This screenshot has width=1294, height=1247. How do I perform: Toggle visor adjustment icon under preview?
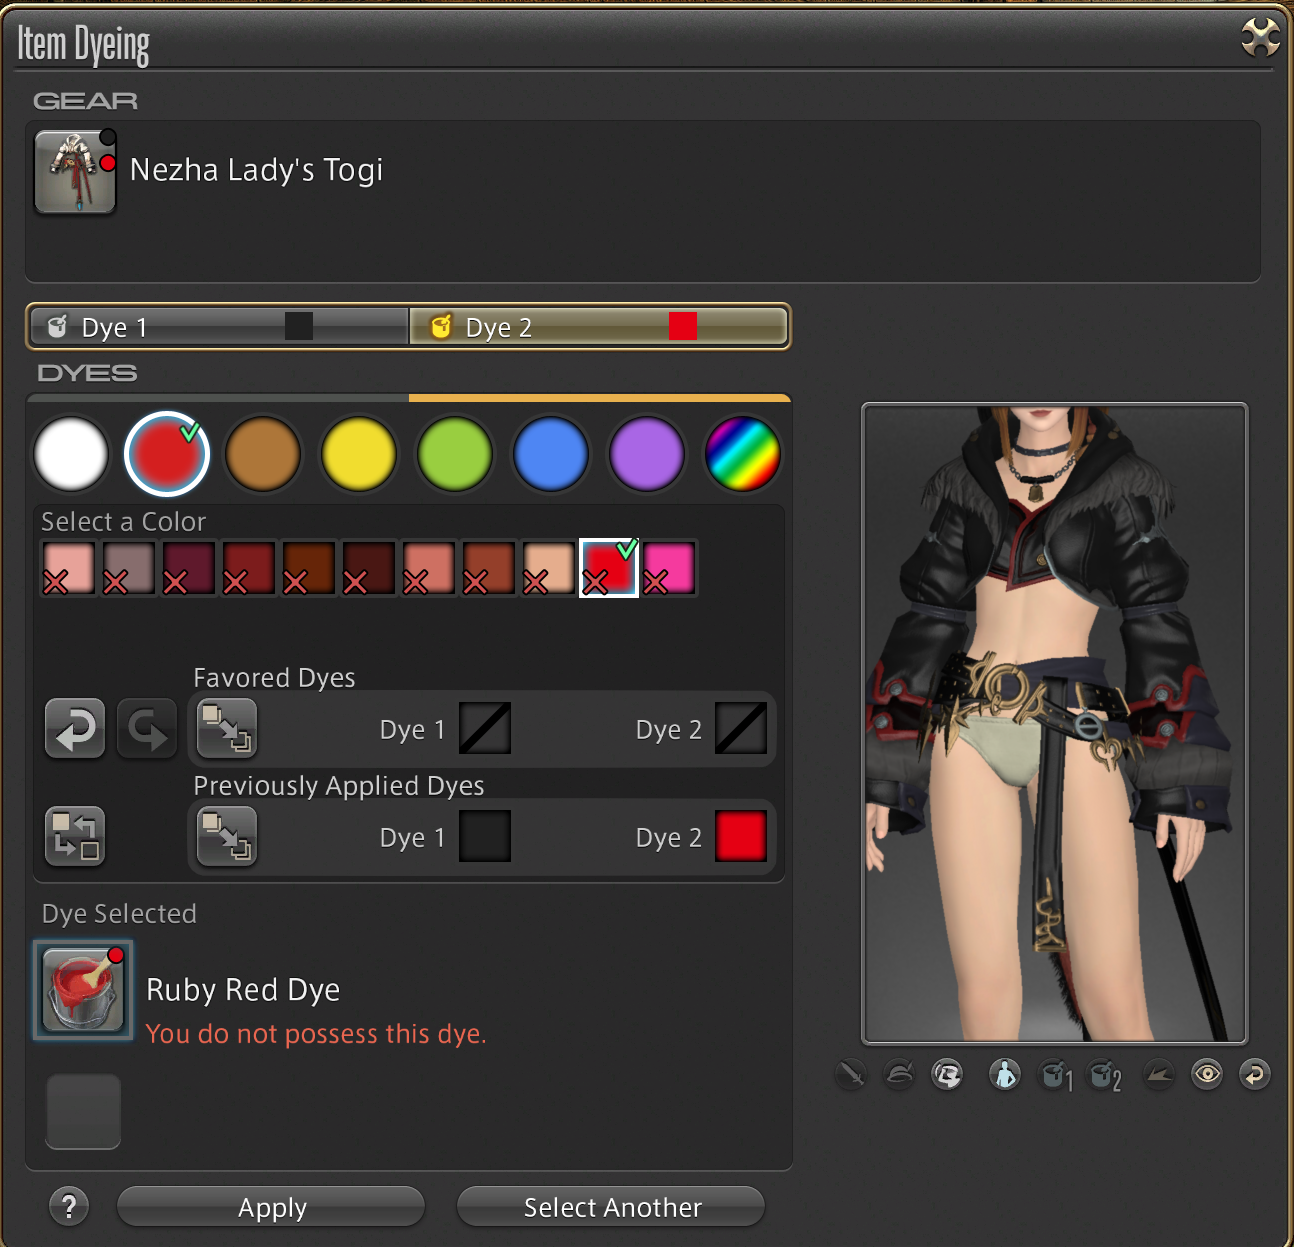click(x=947, y=1075)
